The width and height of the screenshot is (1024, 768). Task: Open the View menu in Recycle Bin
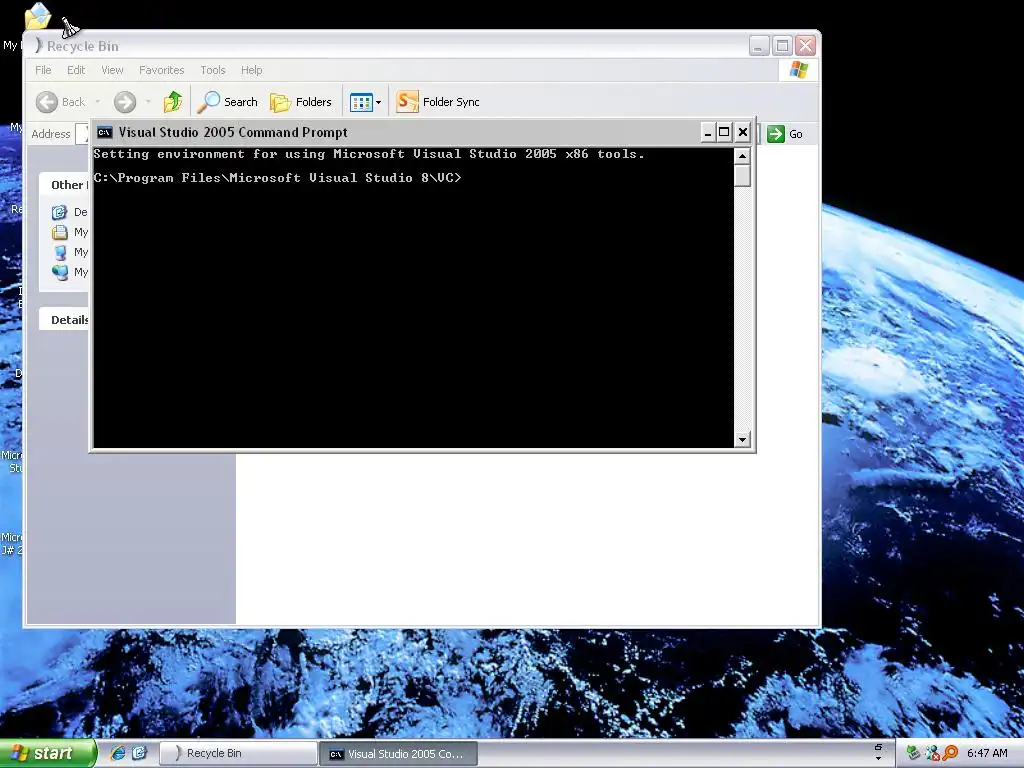112,70
